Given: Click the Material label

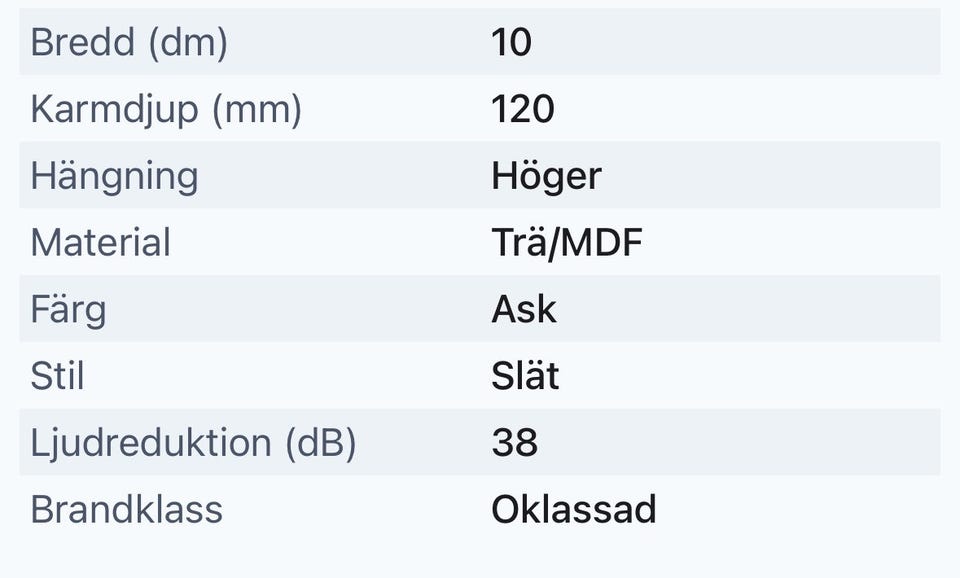Looking at the screenshot, I should 100,243.
